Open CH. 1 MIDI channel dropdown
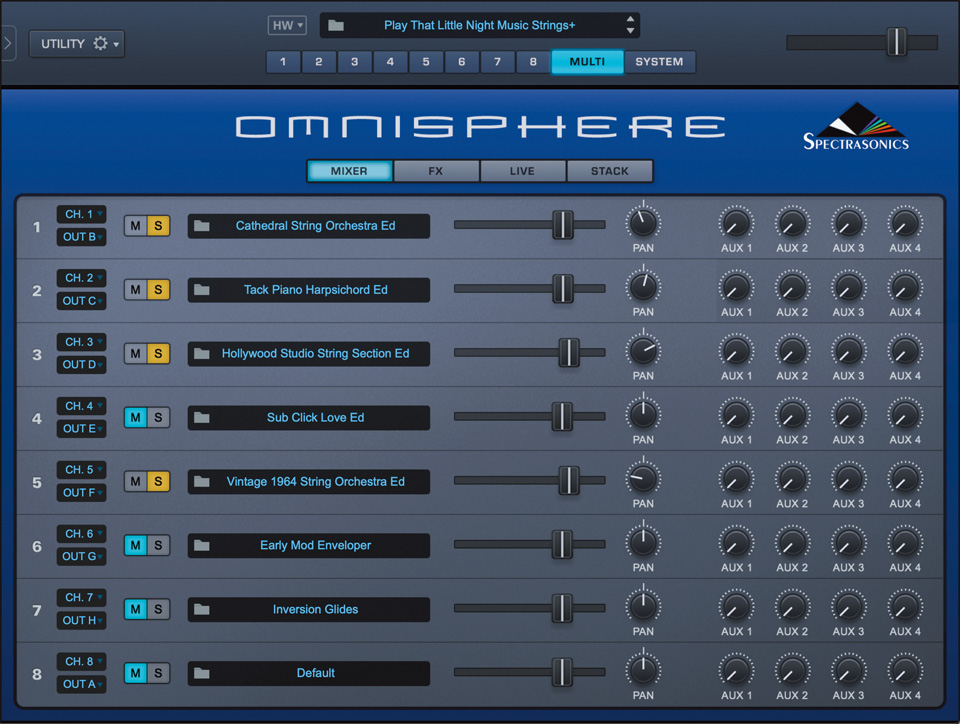The width and height of the screenshot is (960, 724). [x=81, y=214]
